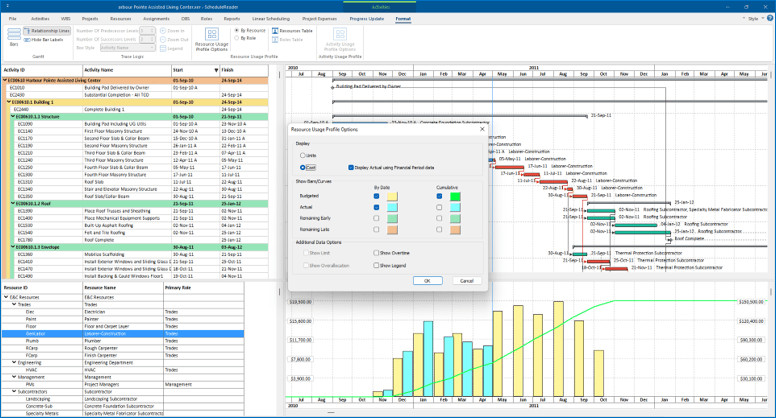Select the Units display radio button
This screenshot has width=776, height=418.
click(302, 155)
